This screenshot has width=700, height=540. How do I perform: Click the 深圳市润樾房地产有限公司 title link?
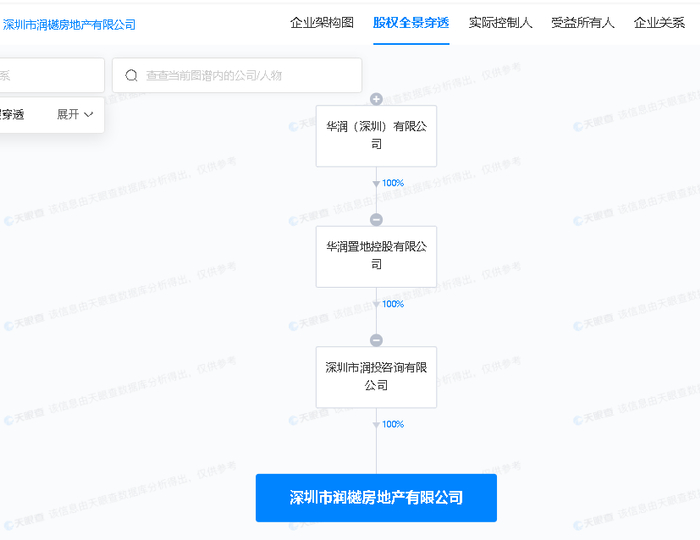(x=69, y=25)
